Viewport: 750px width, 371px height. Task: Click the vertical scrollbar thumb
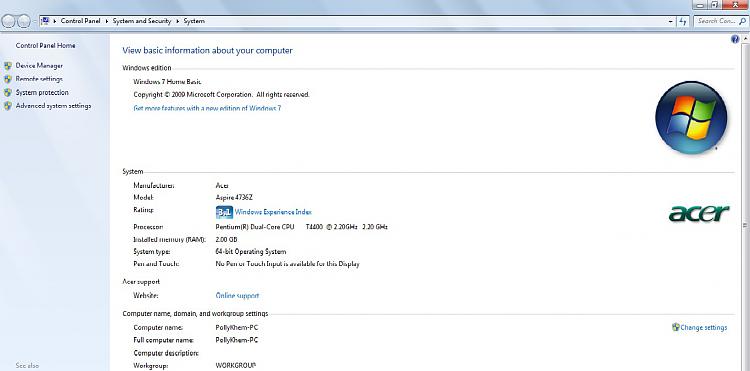tap(745, 225)
